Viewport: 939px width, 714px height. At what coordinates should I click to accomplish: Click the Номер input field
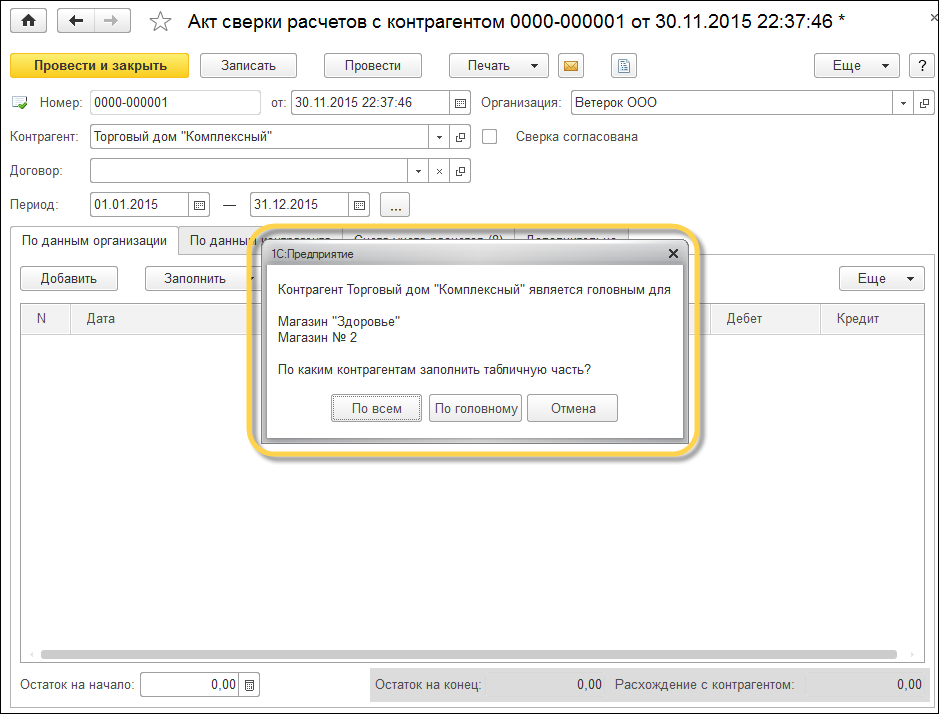tap(175, 103)
